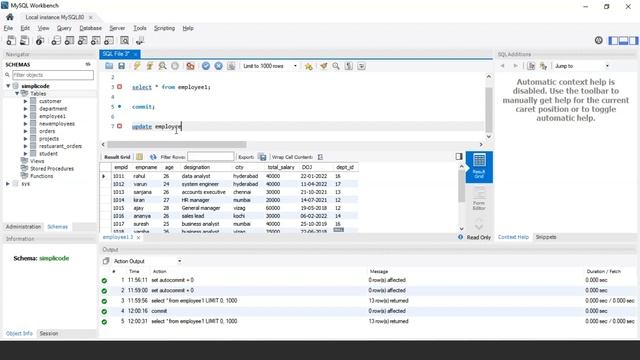Click the create function toolbar icon
The height and width of the screenshot is (360, 640).
109,40
